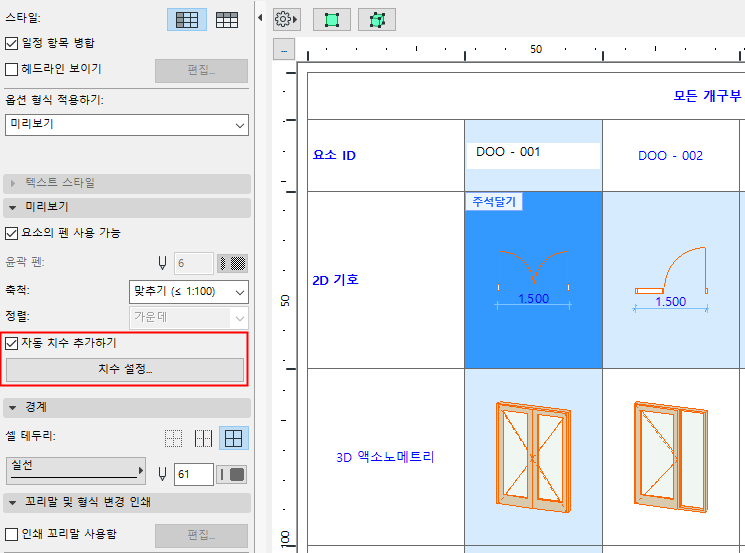Select no cell border option

coord(173,438)
